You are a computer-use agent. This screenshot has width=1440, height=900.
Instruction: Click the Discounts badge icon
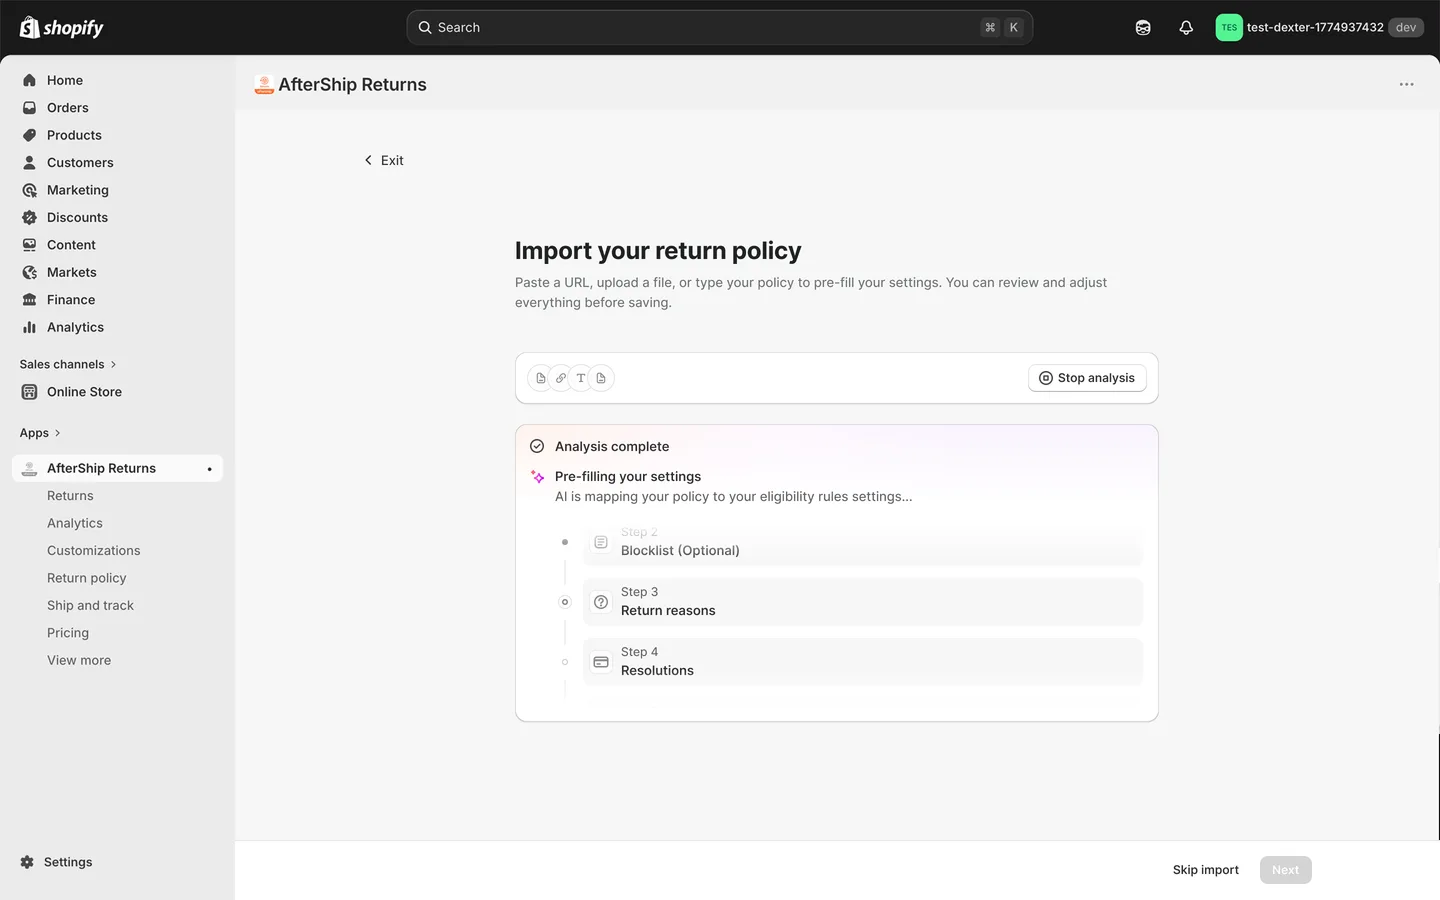click(30, 217)
